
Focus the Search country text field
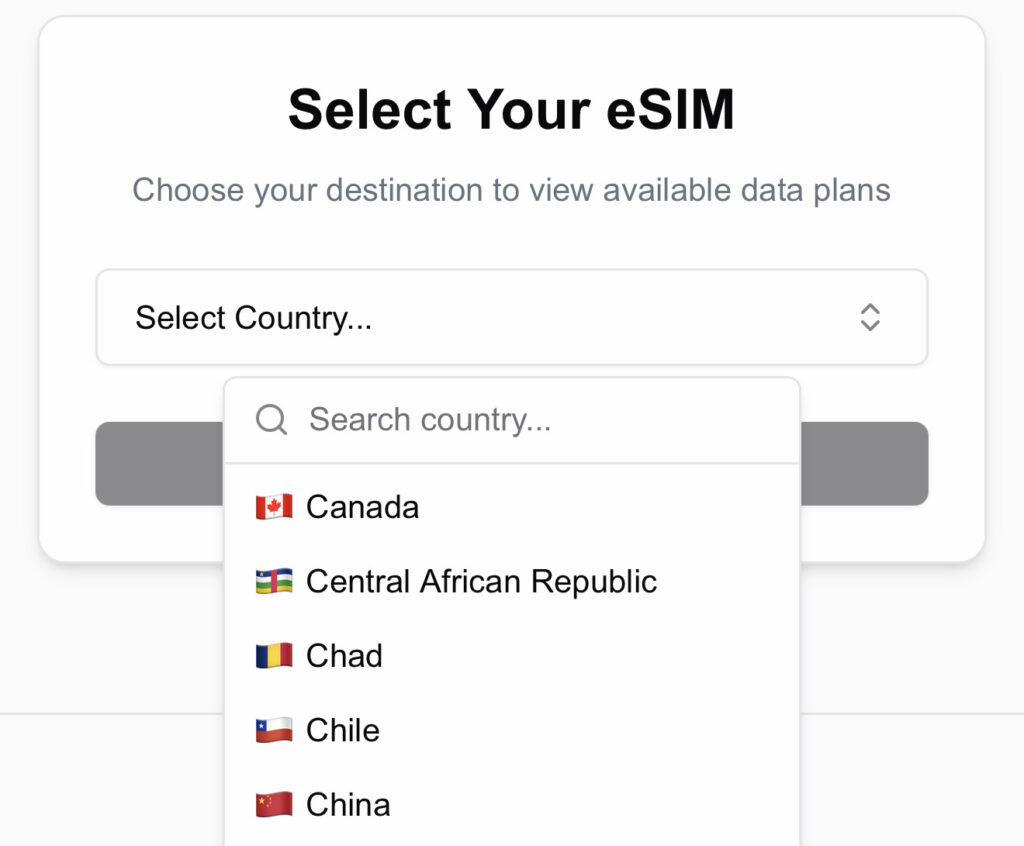tap(540, 419)
